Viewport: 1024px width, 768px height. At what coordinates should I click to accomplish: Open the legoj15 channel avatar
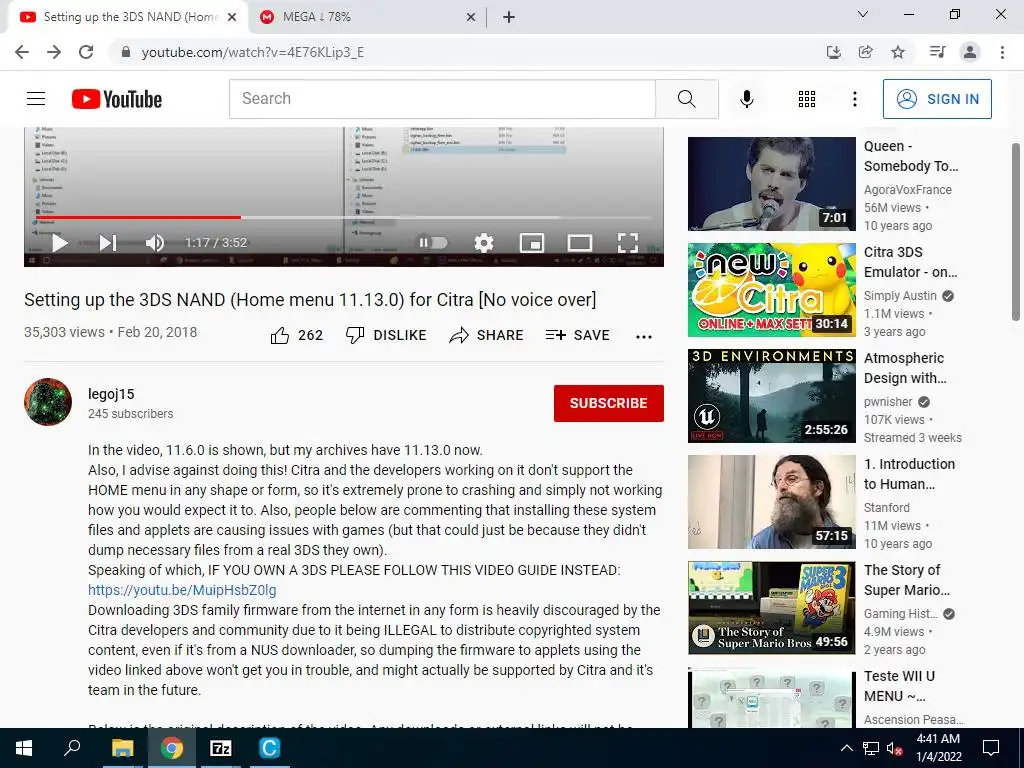click(x=48, y=402)
